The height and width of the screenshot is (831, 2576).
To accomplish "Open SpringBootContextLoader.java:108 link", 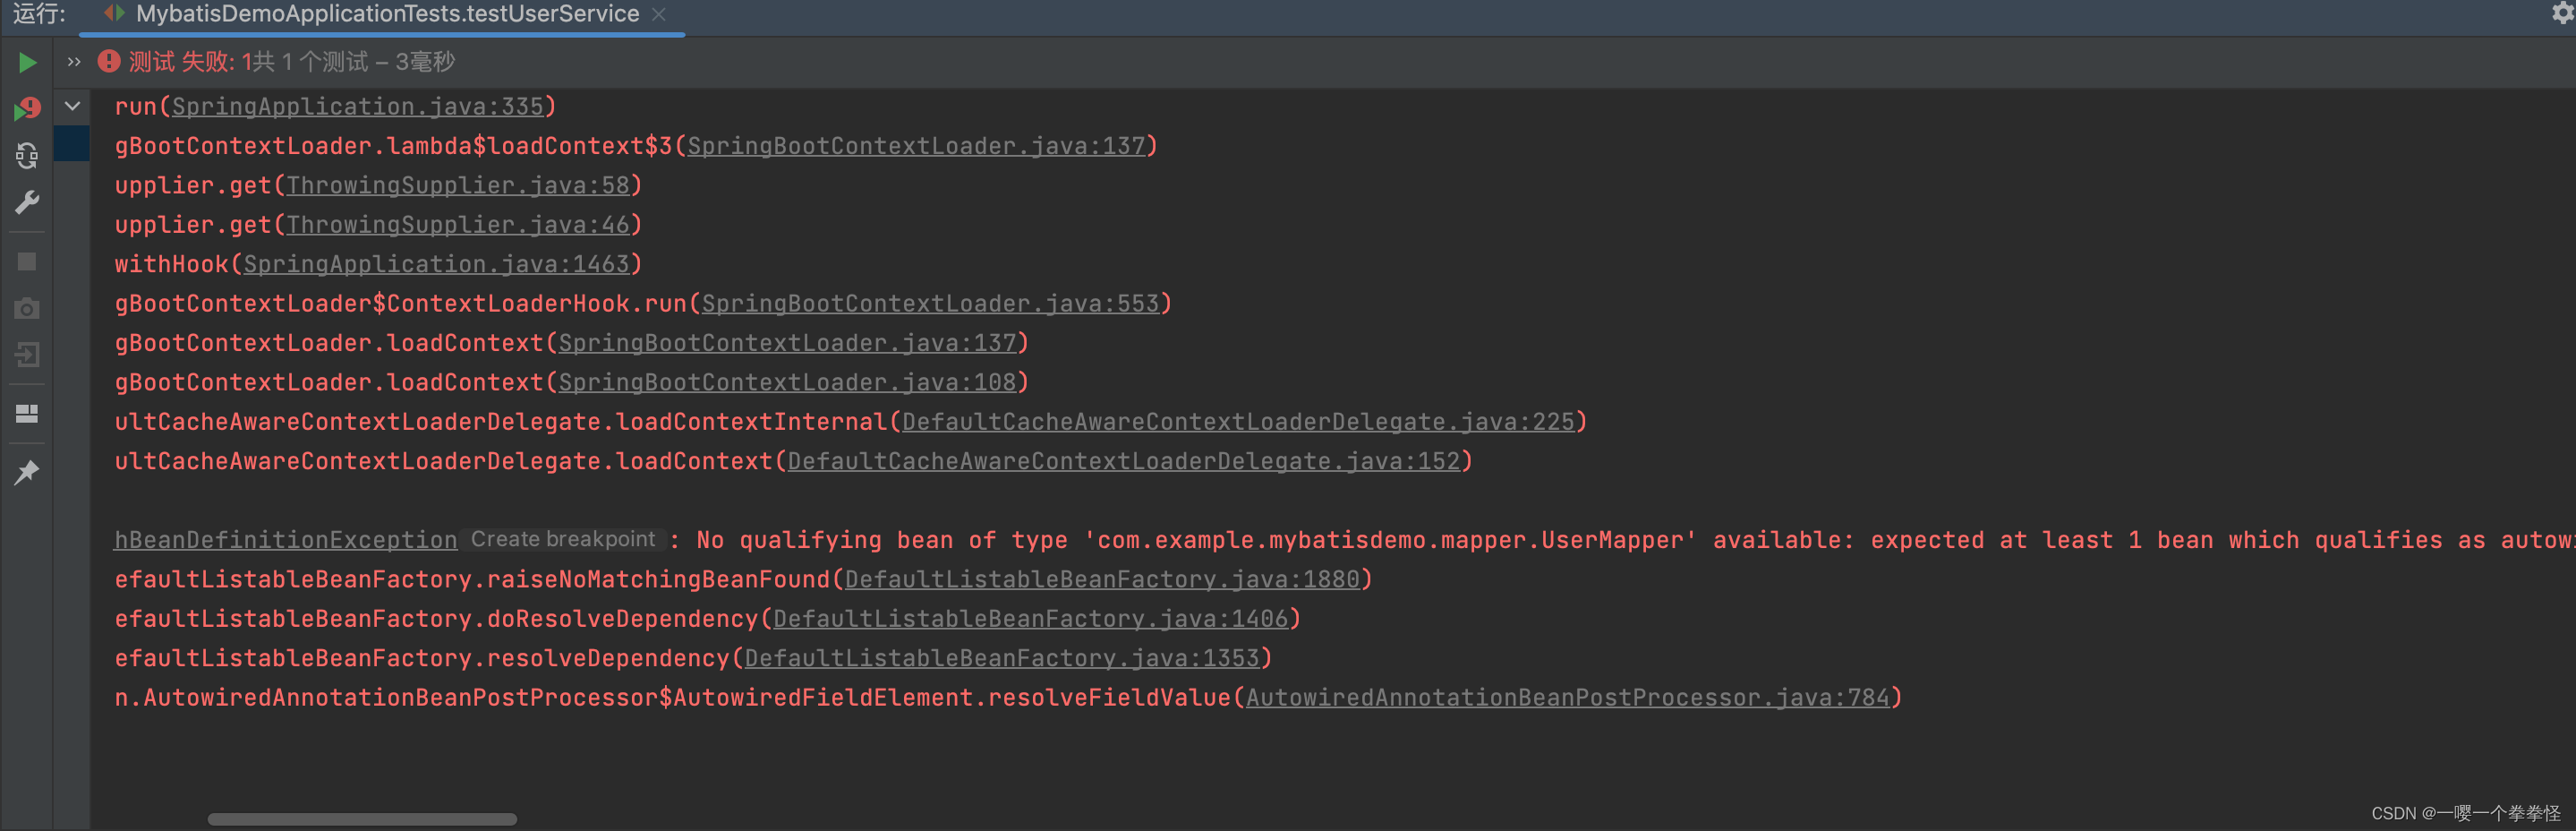I will click(787, 382).
